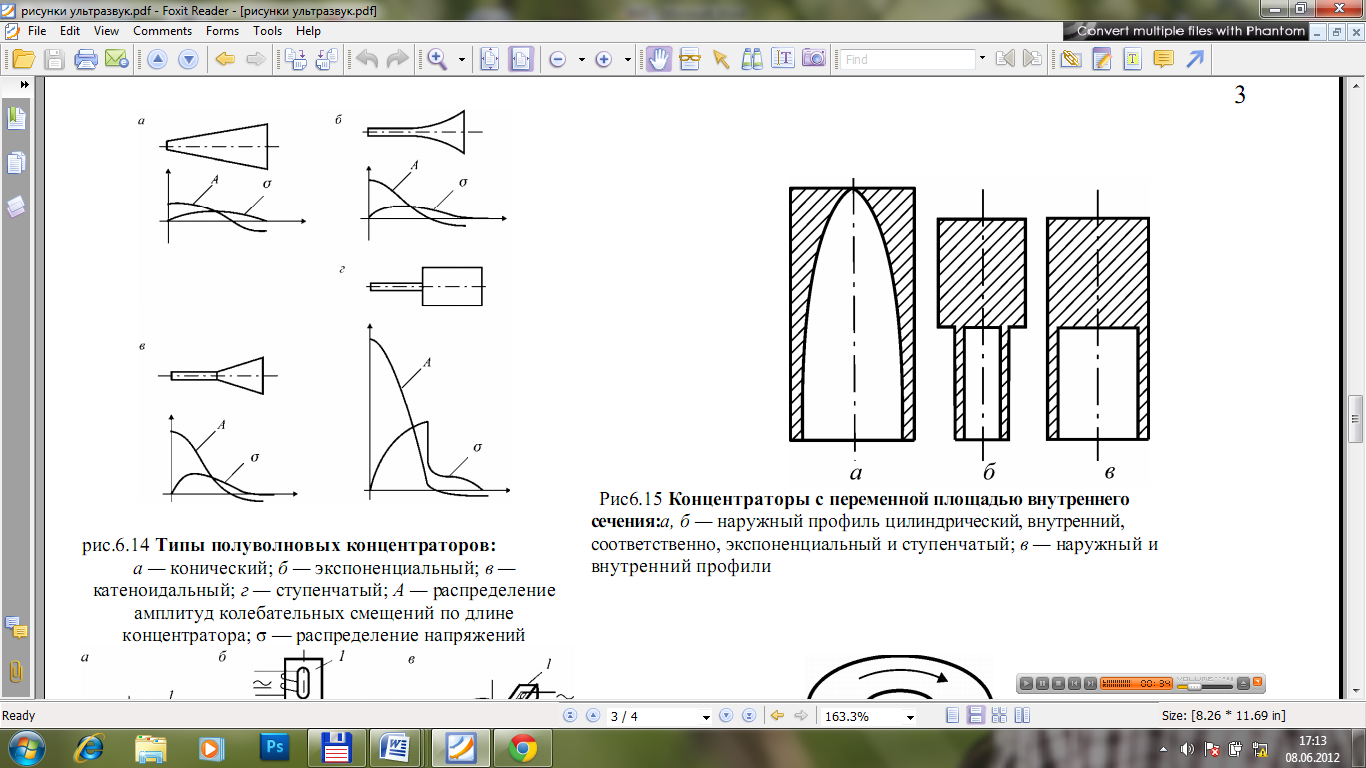Open the Comments panel in left sidebar
Screen dimensions: 1366x768
pos(16,628)
